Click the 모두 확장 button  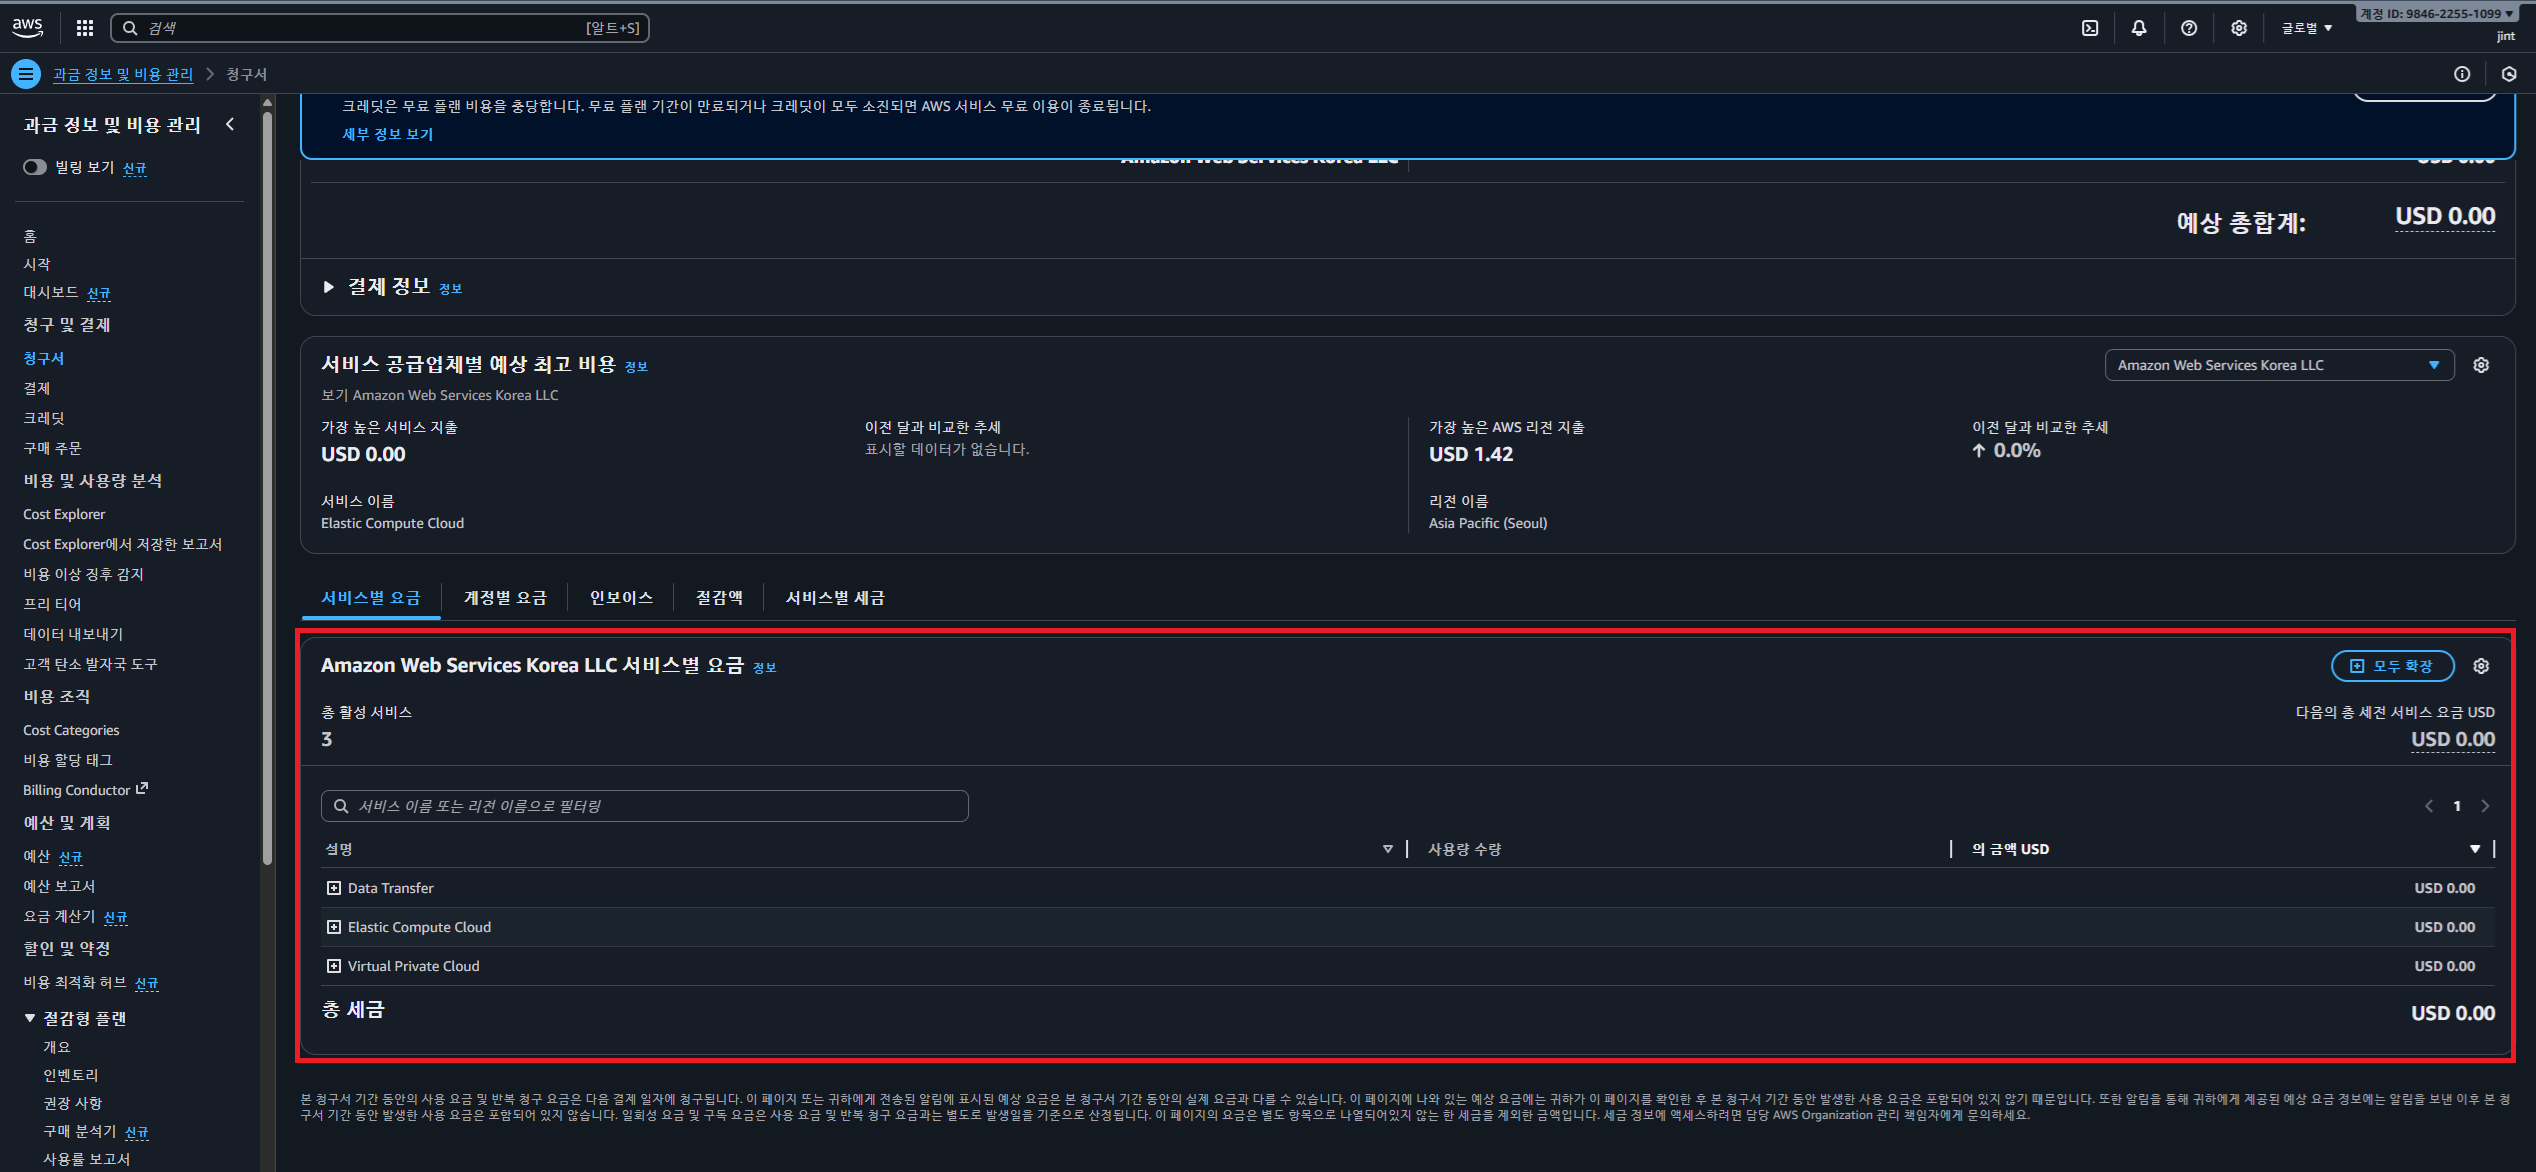pyautogui.click(x=2392, y=666)
